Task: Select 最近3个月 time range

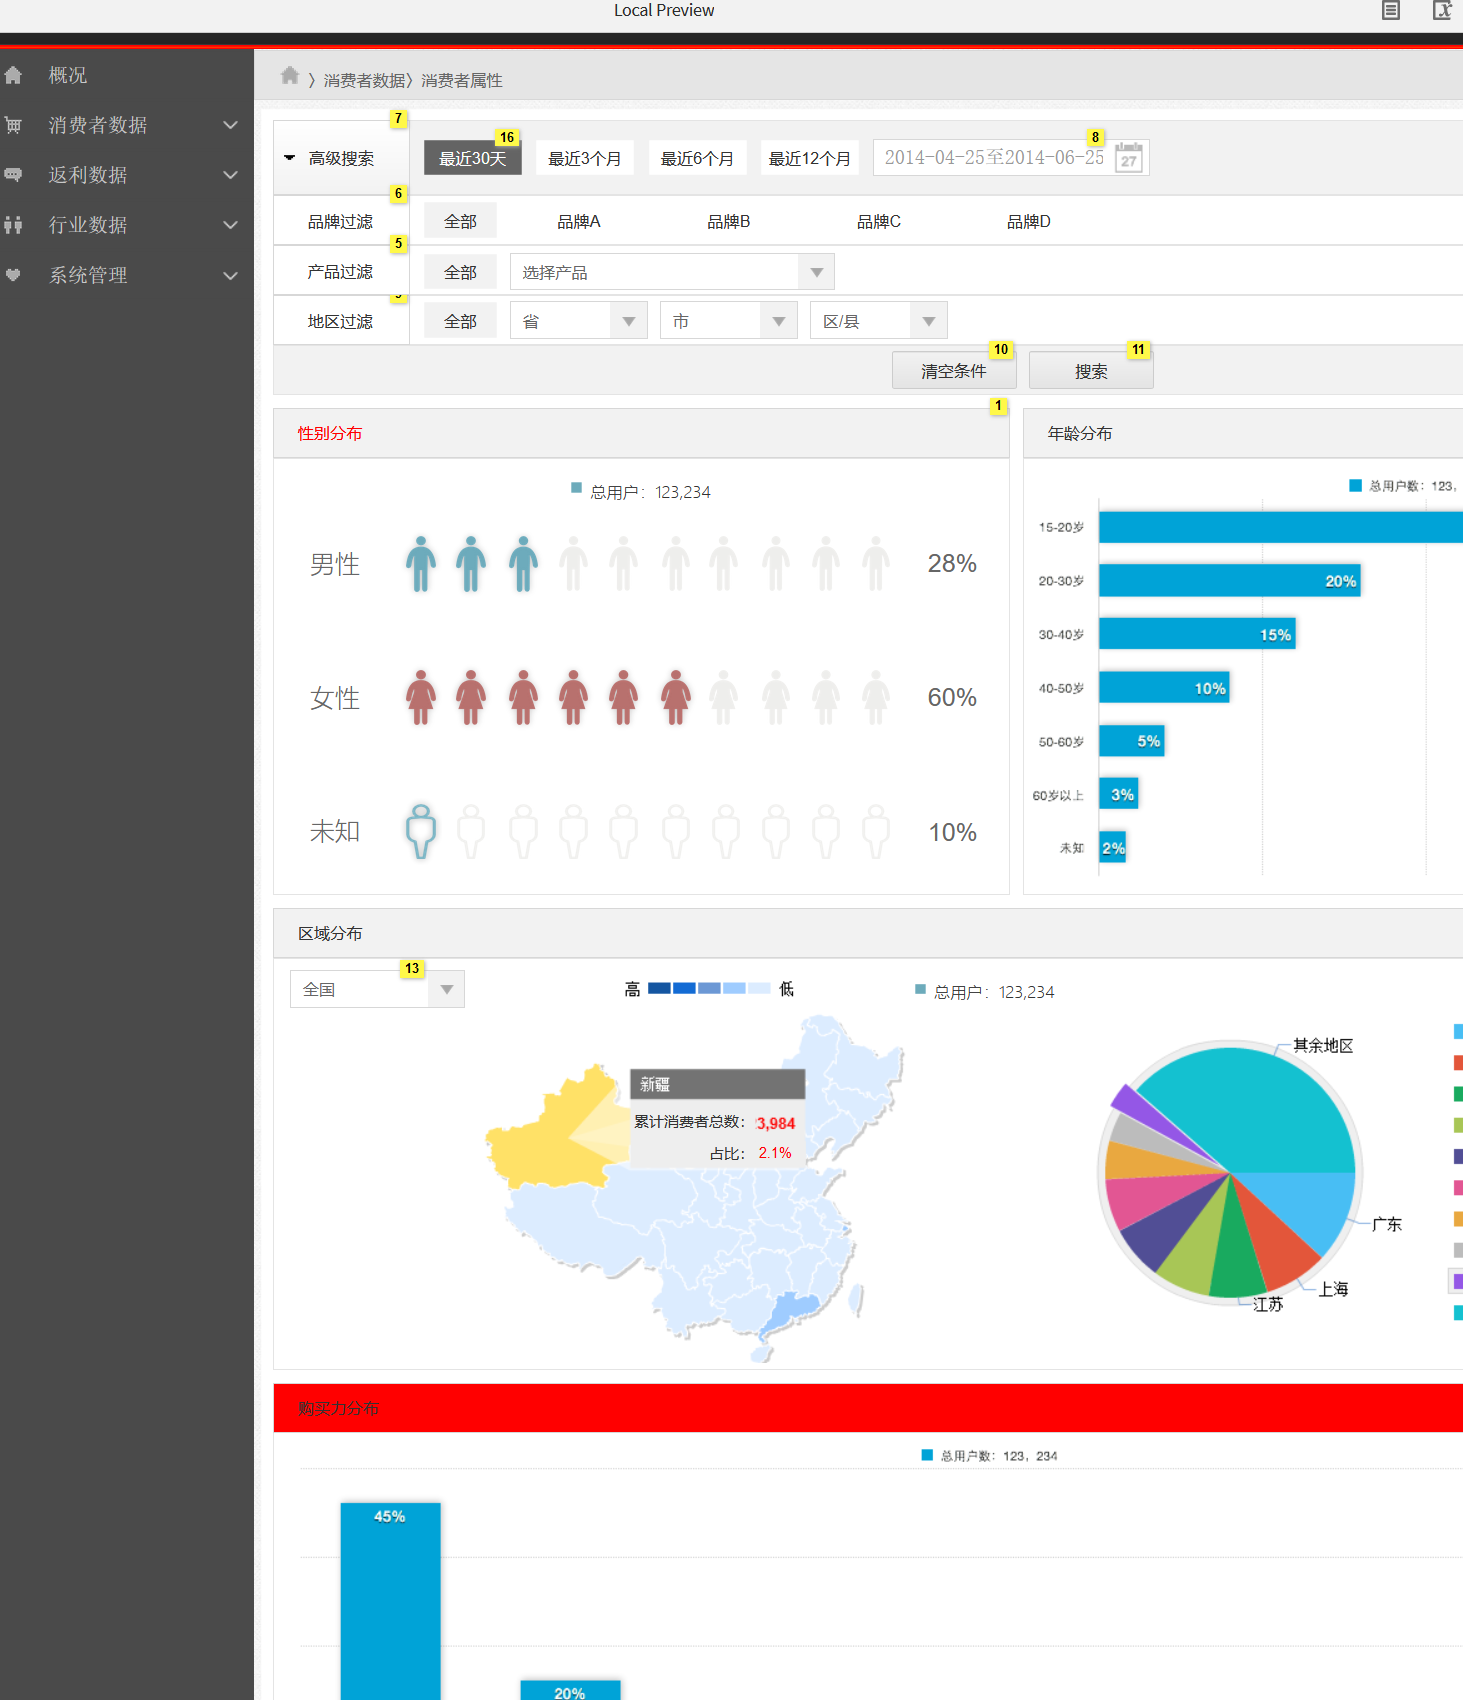Action: click(x=585, y=158)
